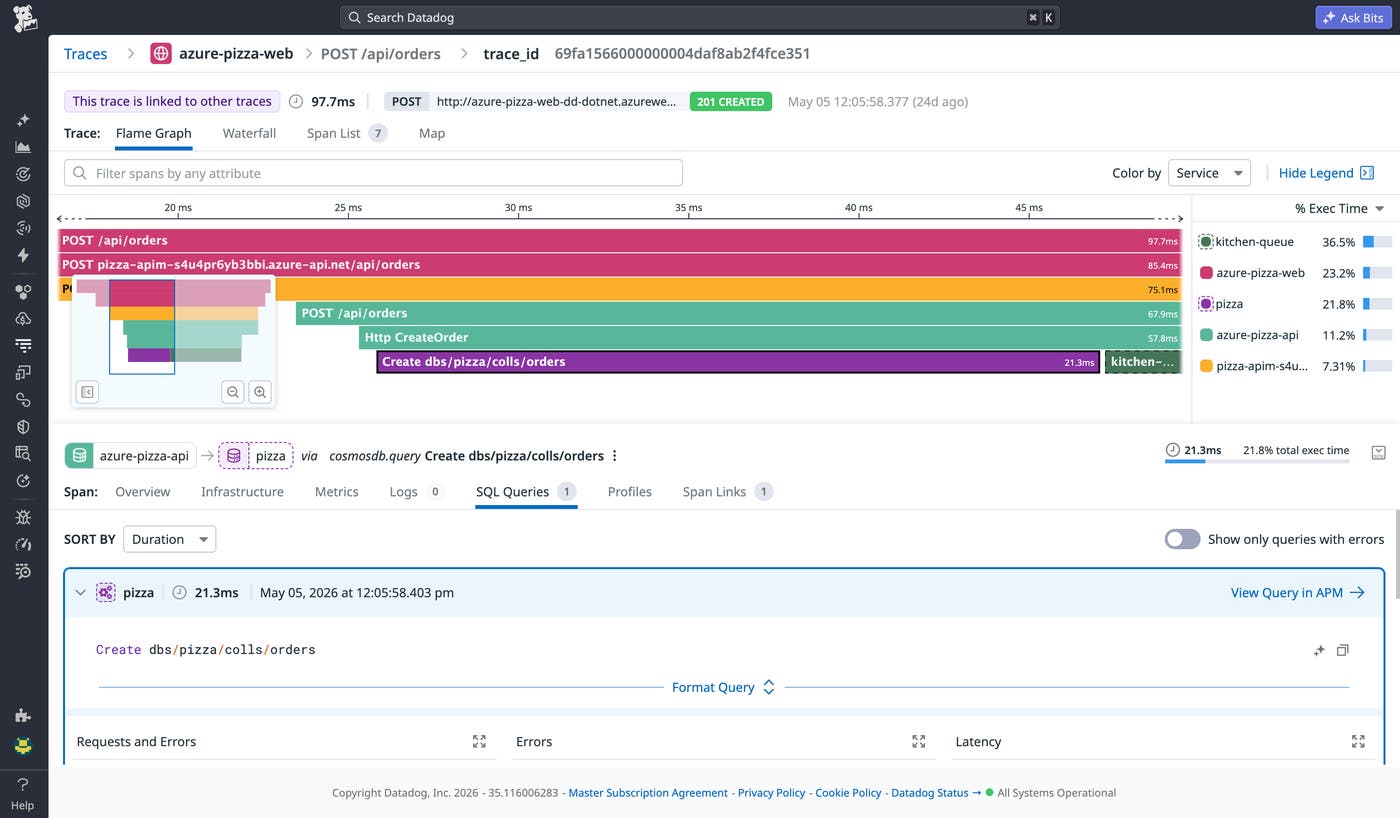Click the Ask Bits button
The image size is (1400, 818).
click(x=1353, y=18)
